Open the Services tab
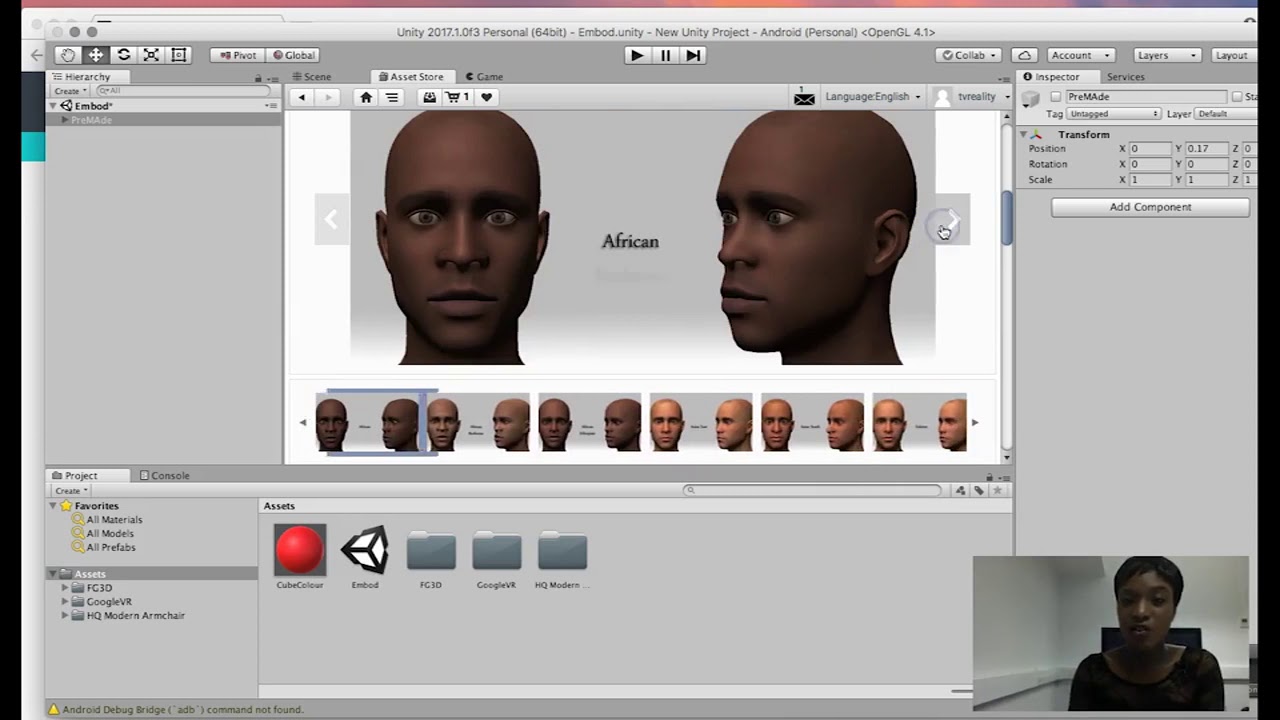This screenshot has height=720, width=1280. coord(1125,76)
